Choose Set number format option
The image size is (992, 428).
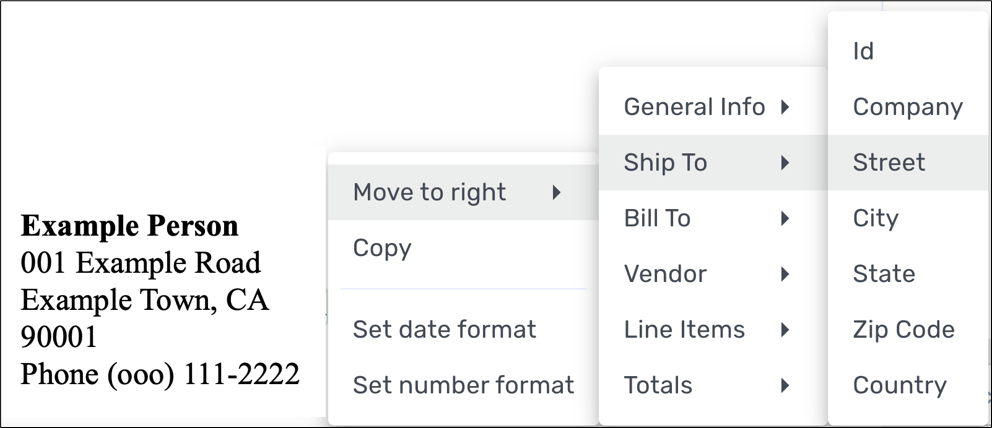463,385
